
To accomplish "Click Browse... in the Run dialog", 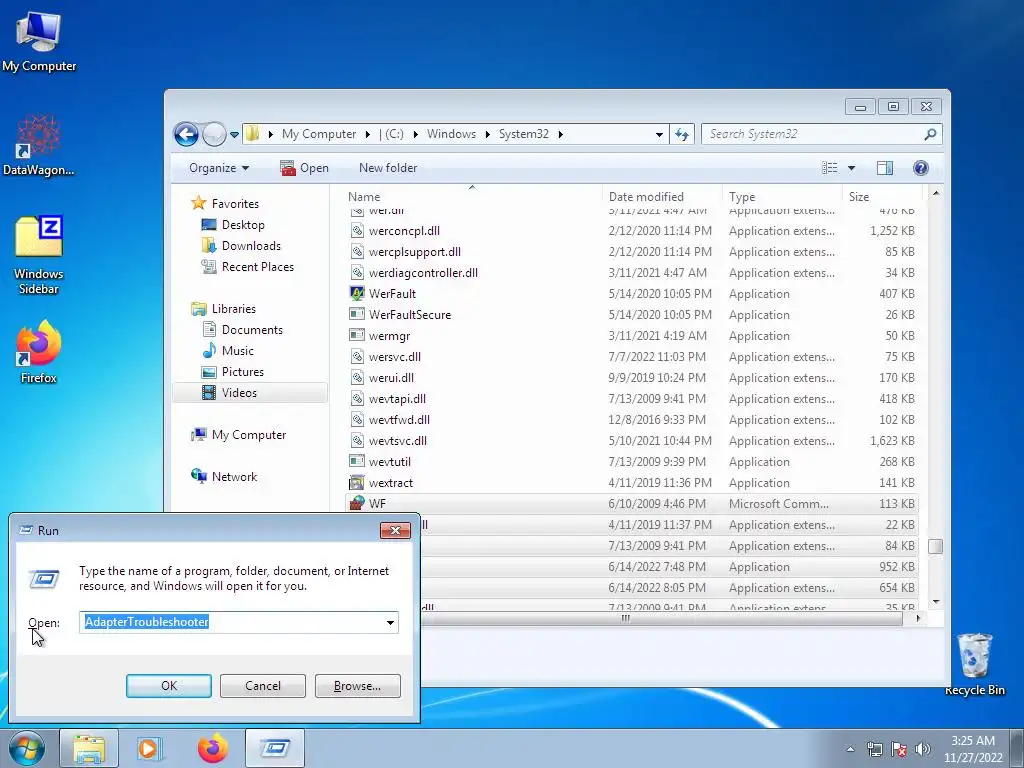I will 357,686.
